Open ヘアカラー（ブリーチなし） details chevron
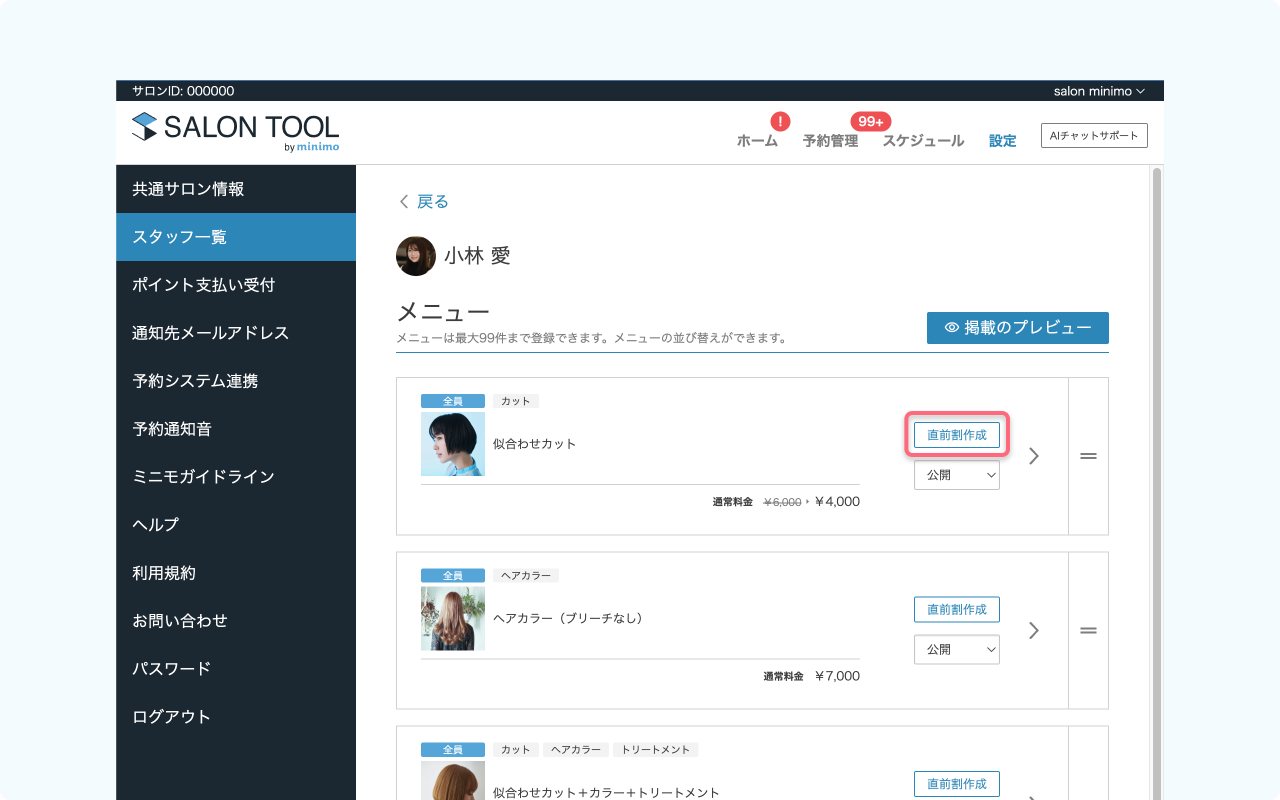 [1034, 630]
